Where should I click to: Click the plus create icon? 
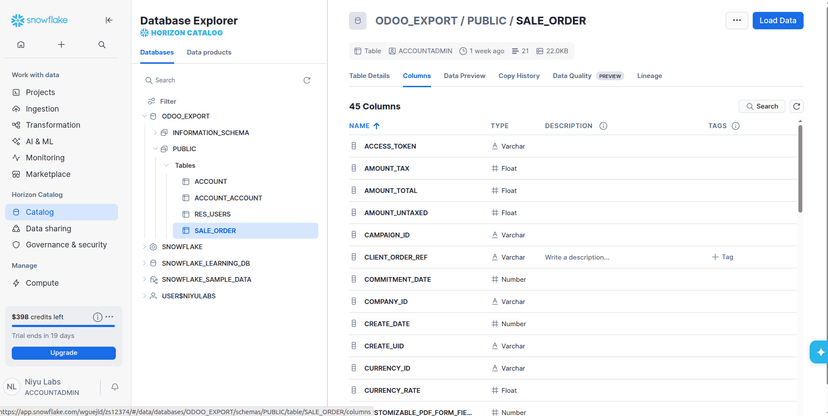(x=61, y=45)
